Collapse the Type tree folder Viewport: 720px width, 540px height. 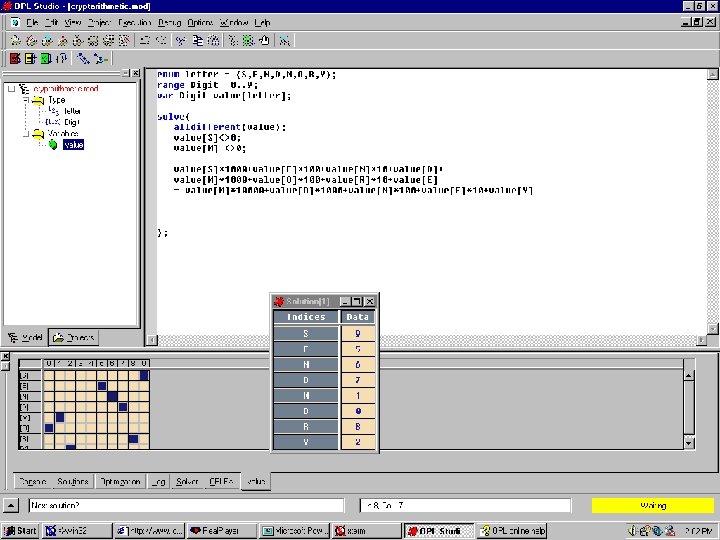pyautogui.click(x=26, y=100)
